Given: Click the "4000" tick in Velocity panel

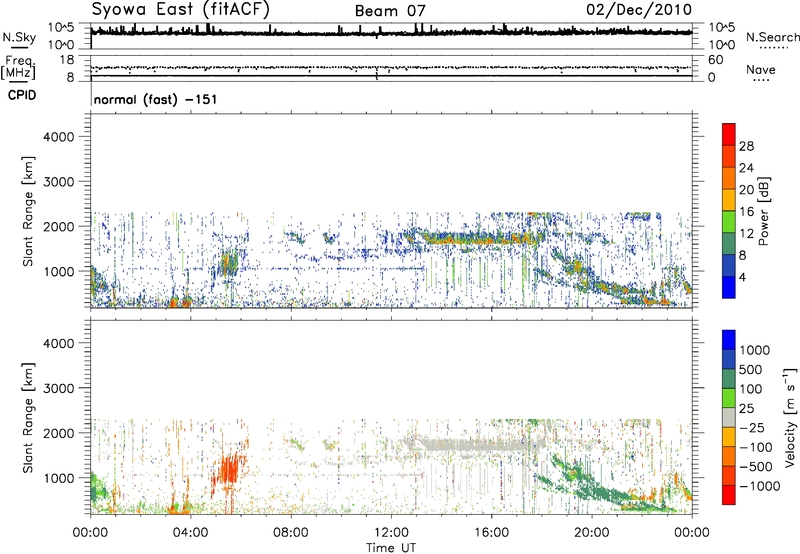Looking at the screenshot, I should [x=59, y=343].
